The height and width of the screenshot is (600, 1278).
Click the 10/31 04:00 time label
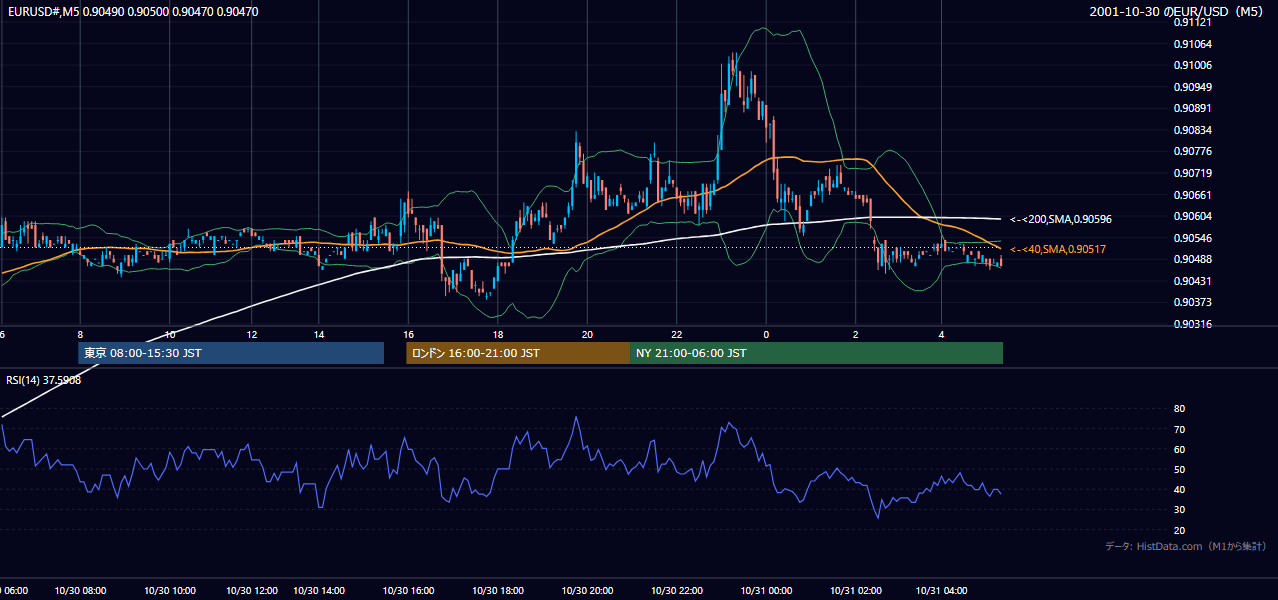tap(941, 591)
